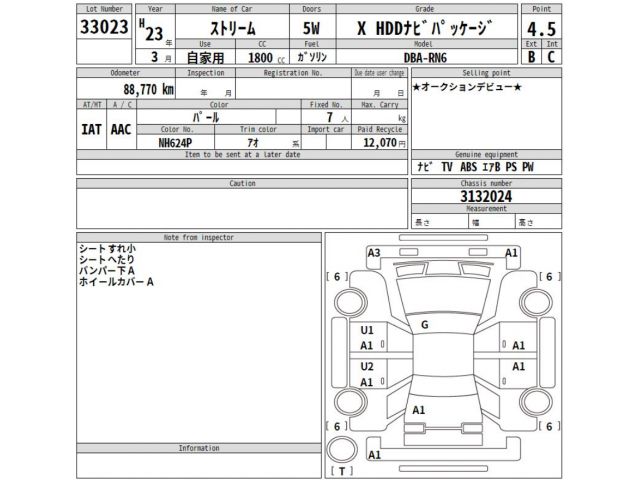Click the A3 damage mark on the car diagram
This screenshot has height=480, width=640.
pos(374,253)
